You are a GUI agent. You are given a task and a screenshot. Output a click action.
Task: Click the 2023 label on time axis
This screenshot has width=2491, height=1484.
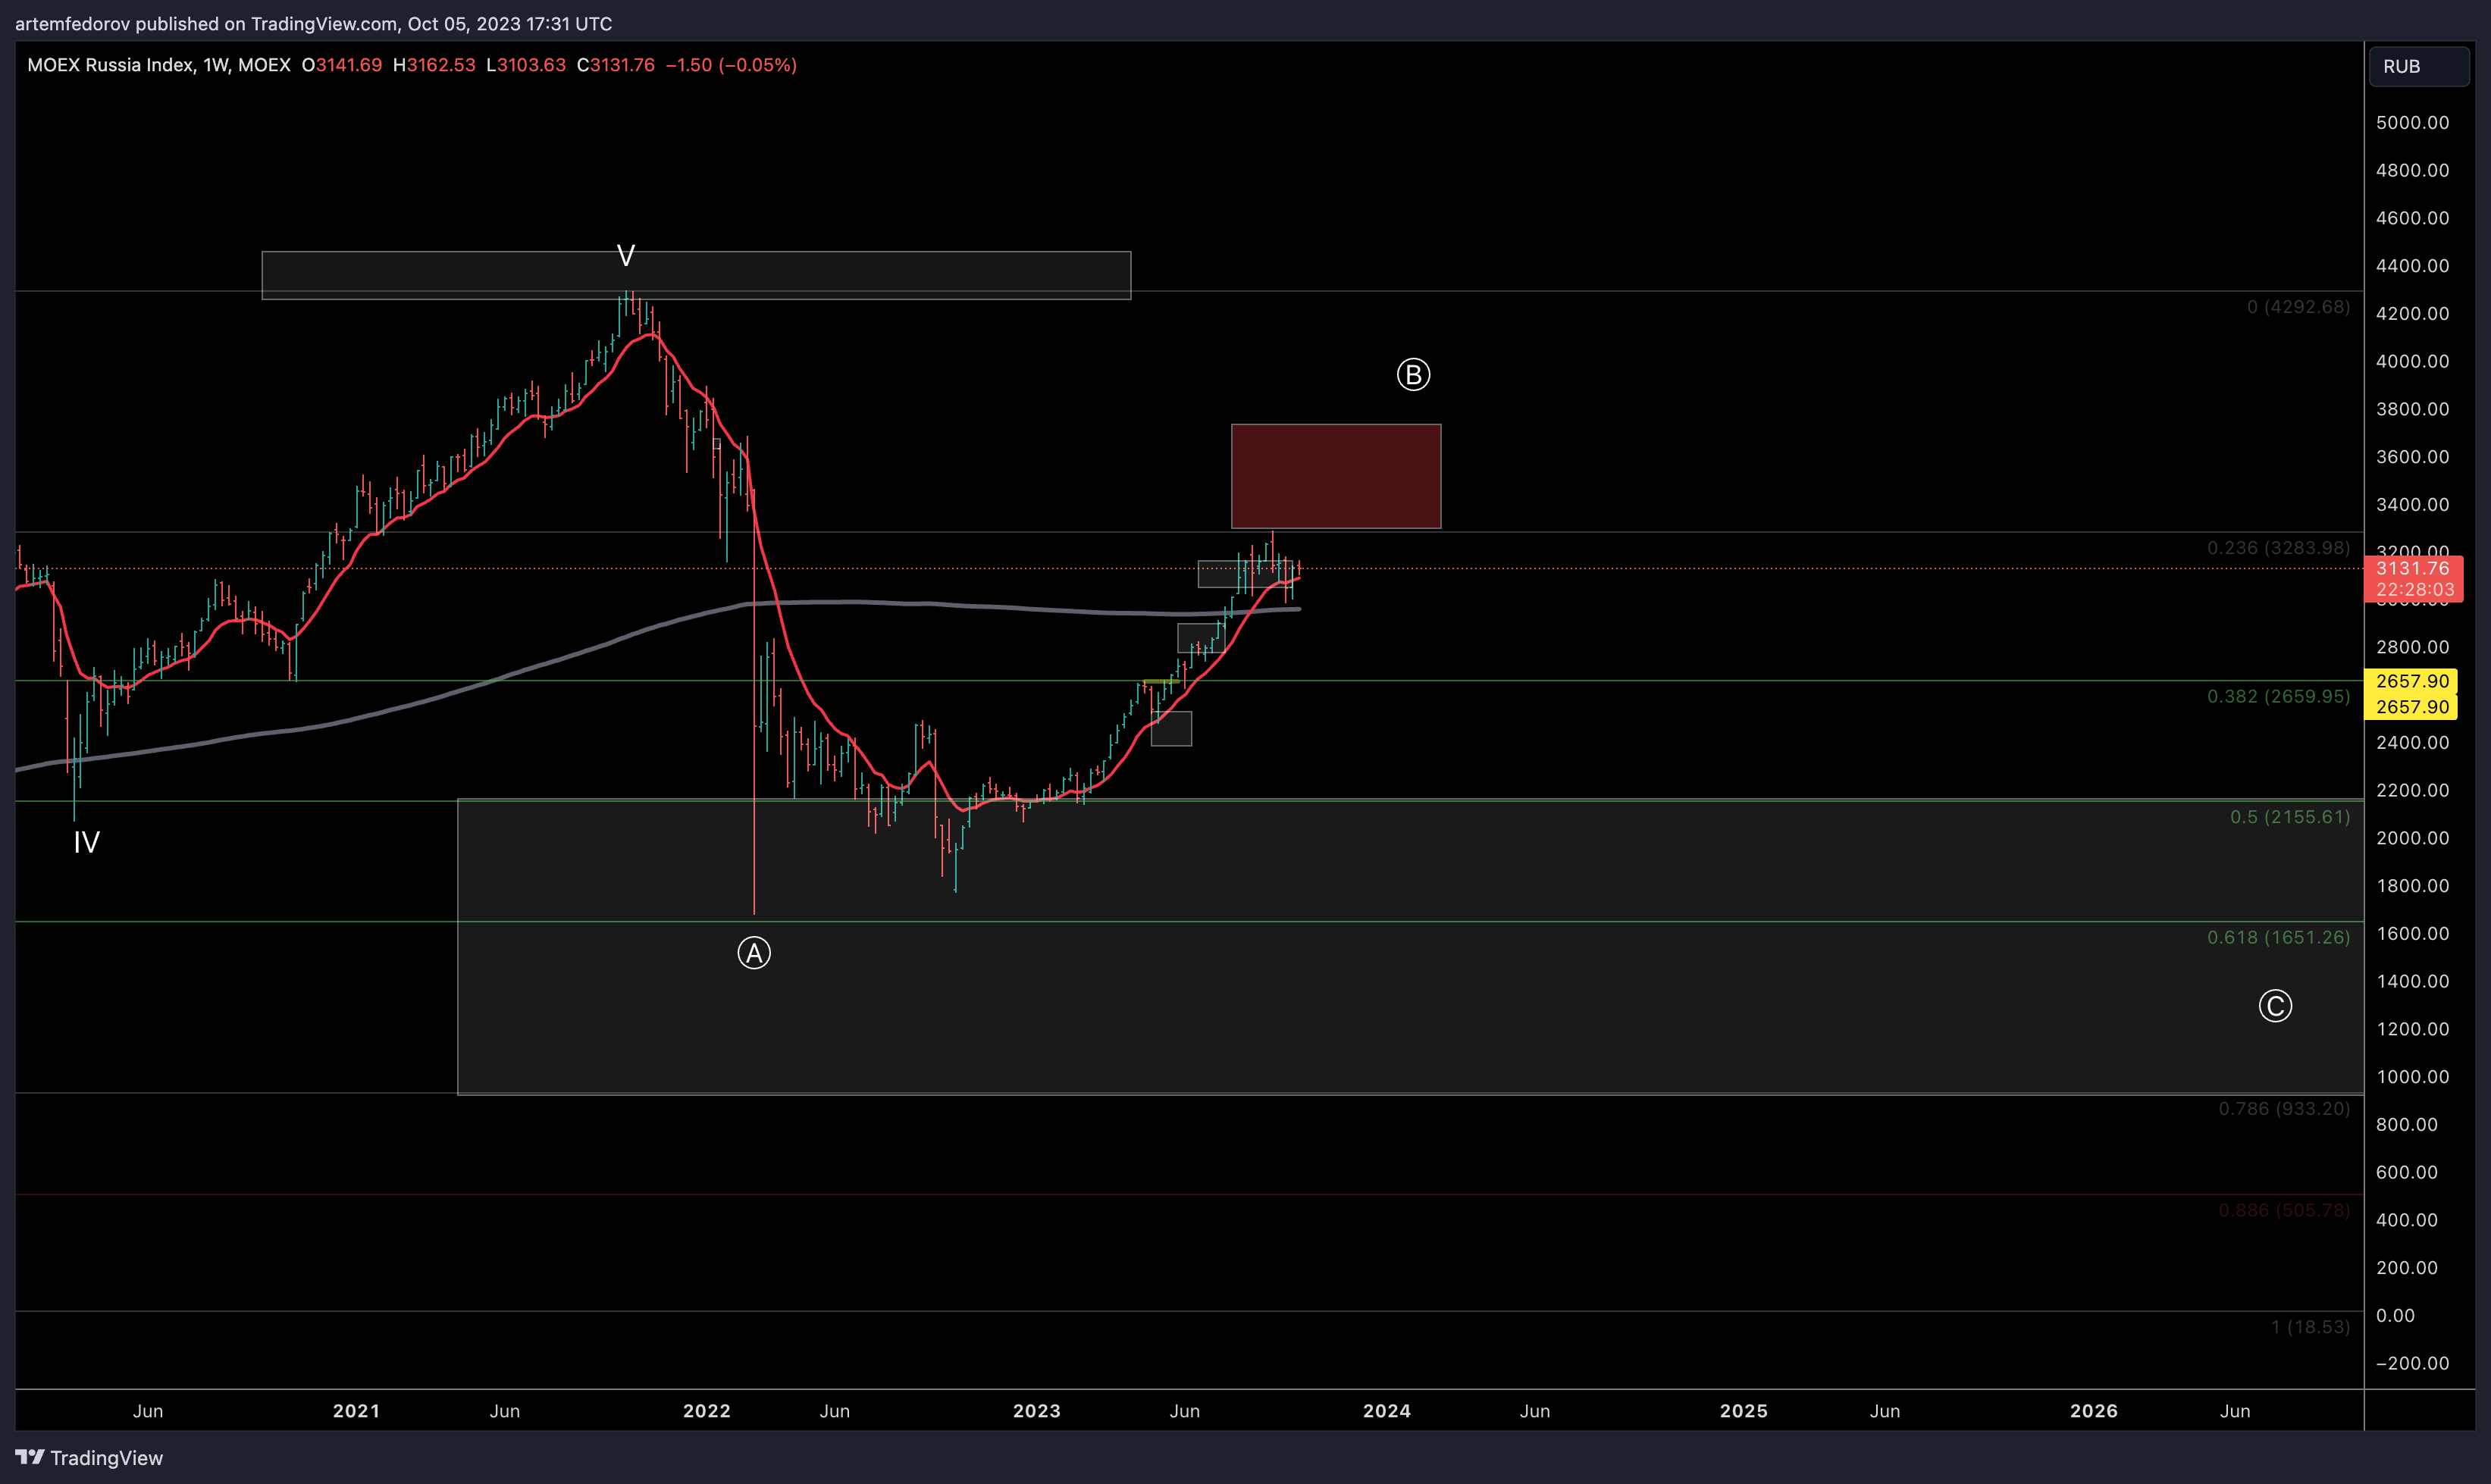(1036, 1411)
